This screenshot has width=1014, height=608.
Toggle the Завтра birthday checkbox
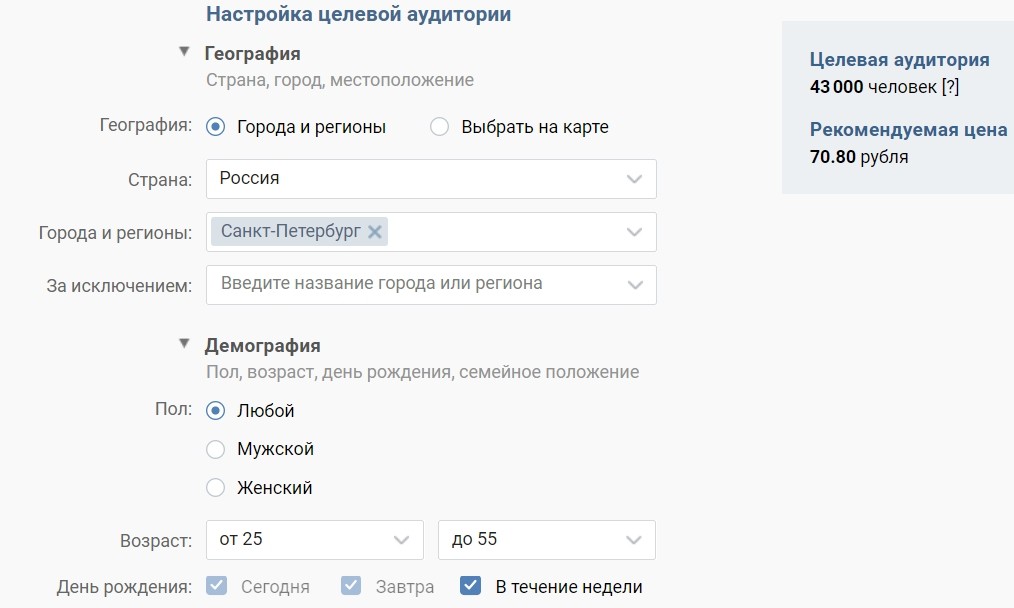tap(351, 585)
